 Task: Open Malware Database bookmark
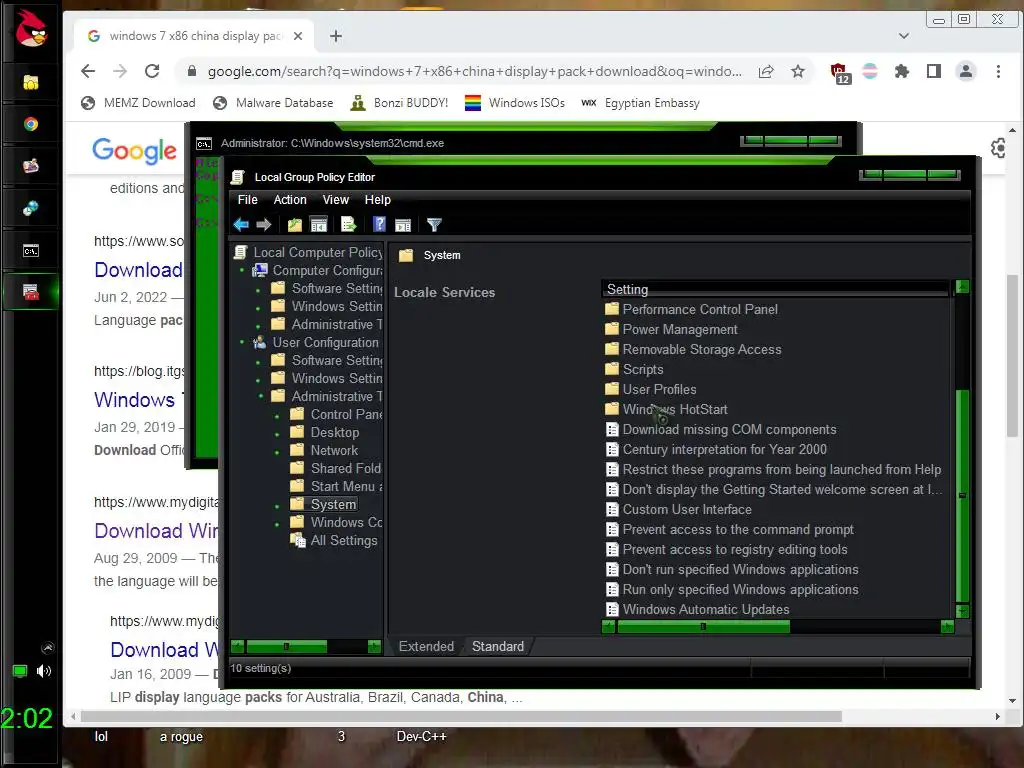[x=274, y=103]
